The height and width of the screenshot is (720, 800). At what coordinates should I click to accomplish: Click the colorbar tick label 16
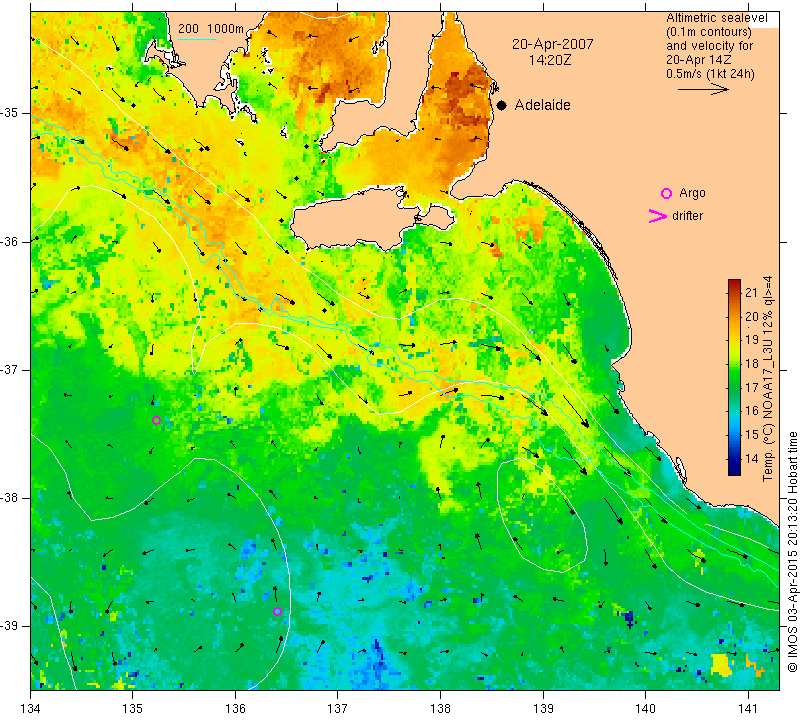point(752,411)
